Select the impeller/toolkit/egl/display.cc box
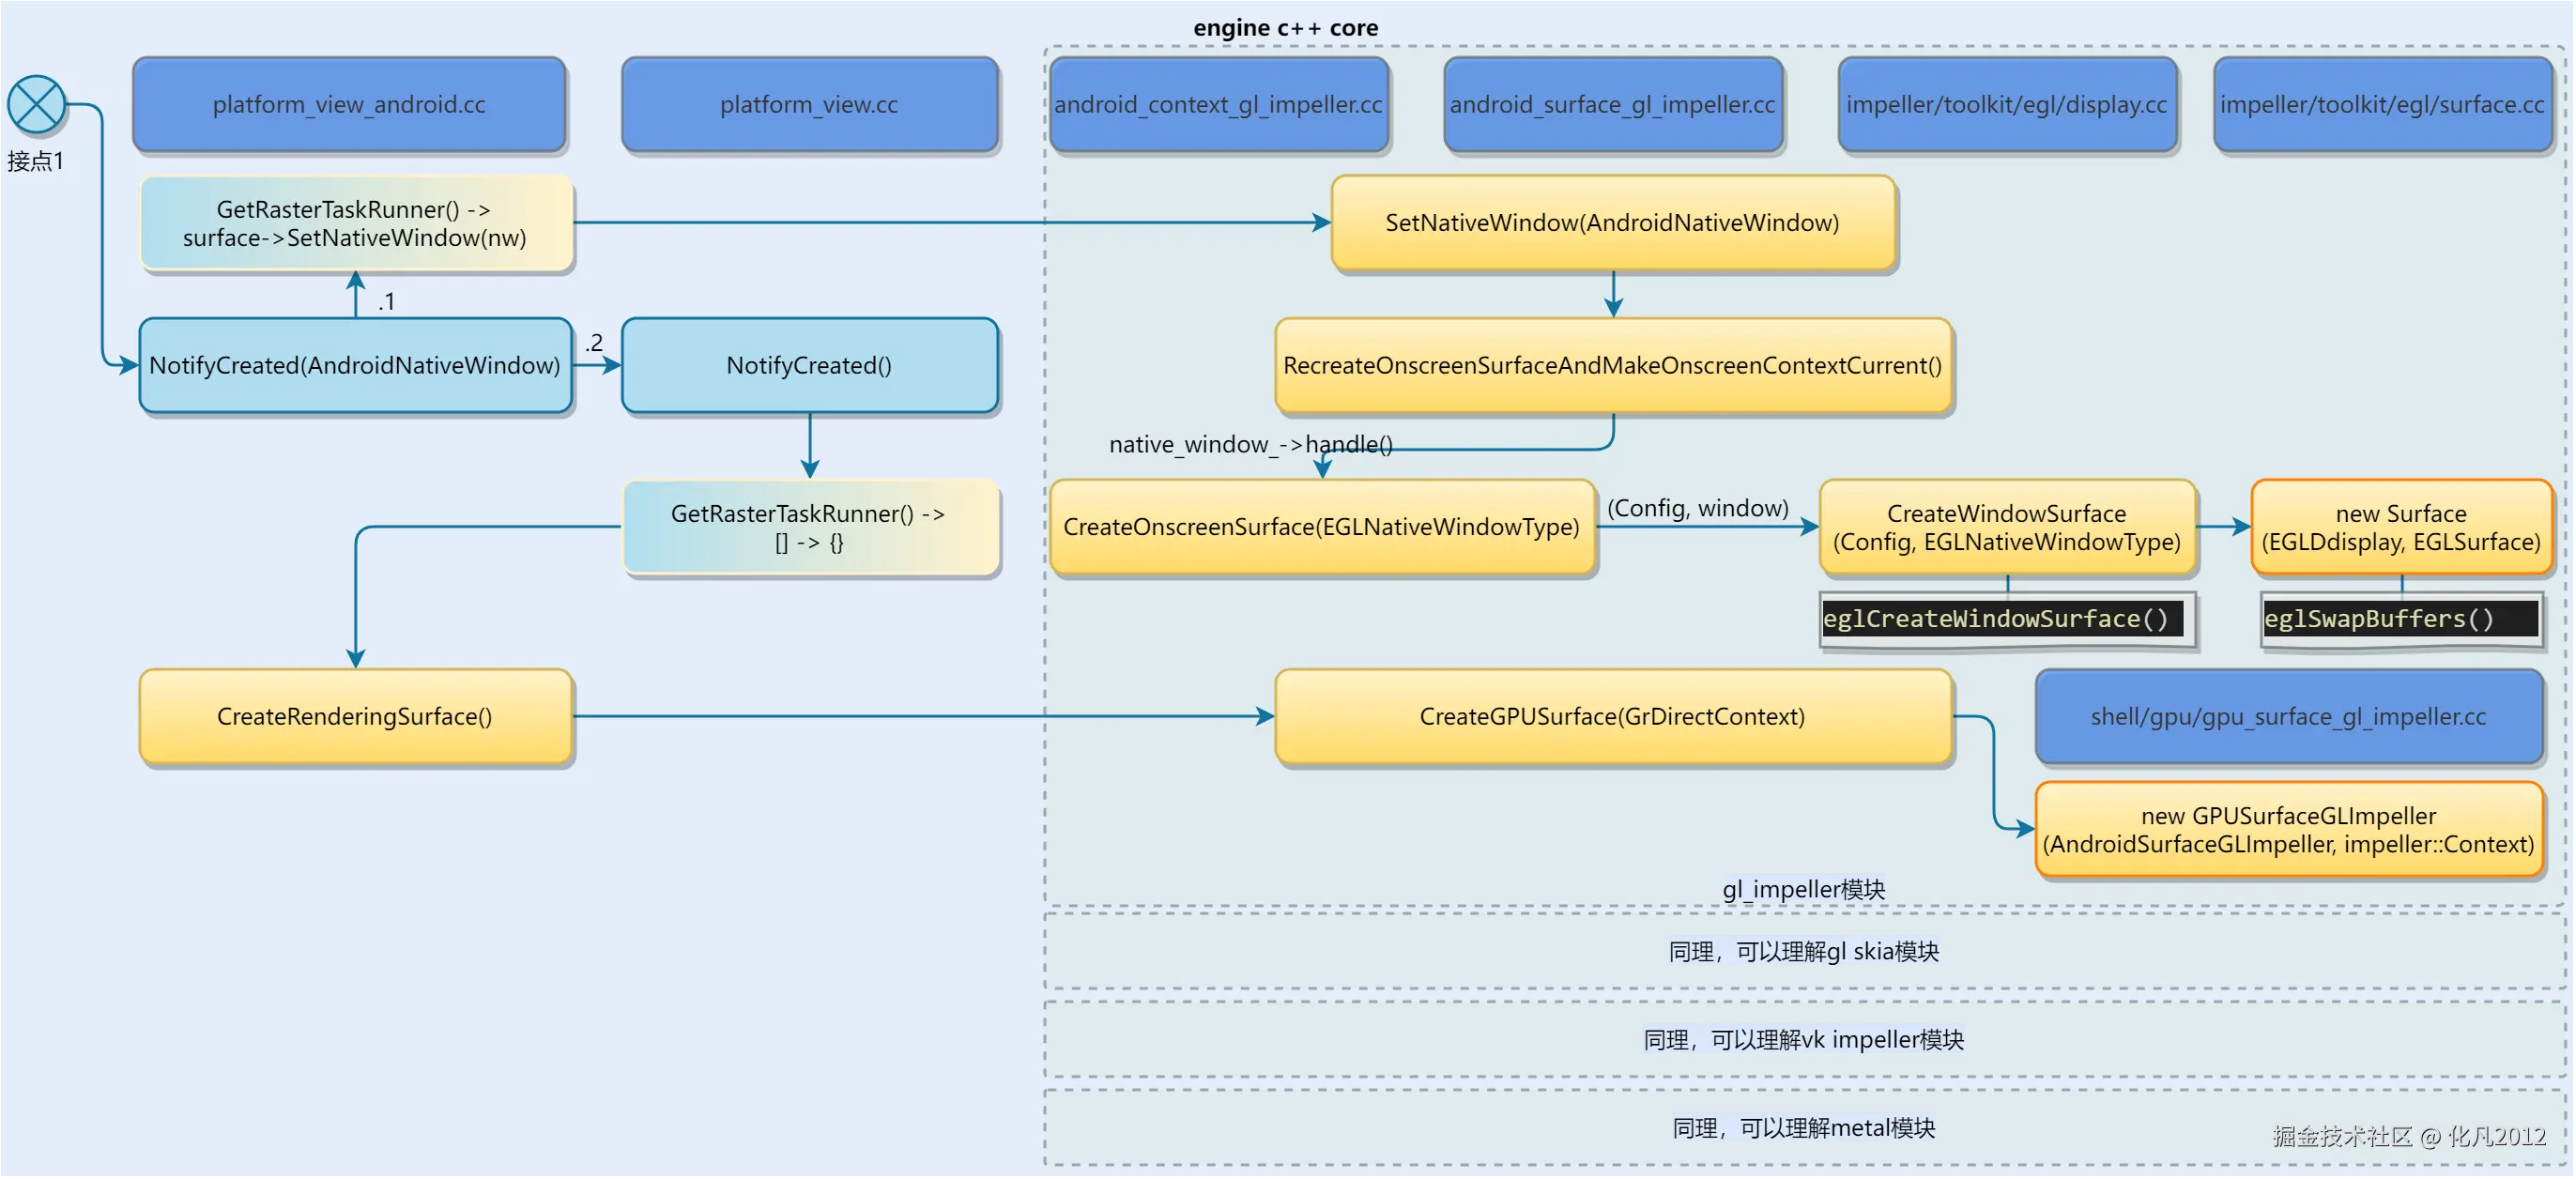This screenshot has width=2576, height=1179. click(2006, 105)
